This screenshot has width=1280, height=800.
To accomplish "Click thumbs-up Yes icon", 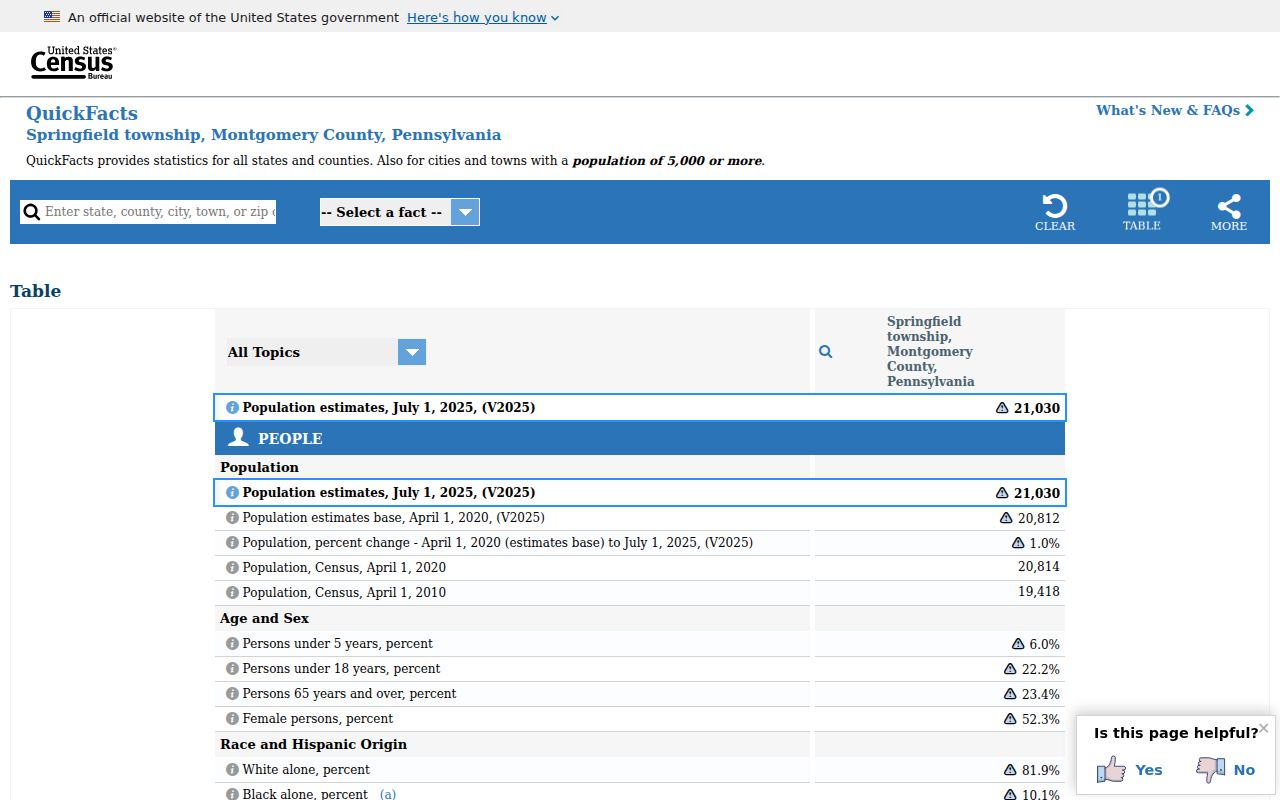I will (x=1111, y=769).
